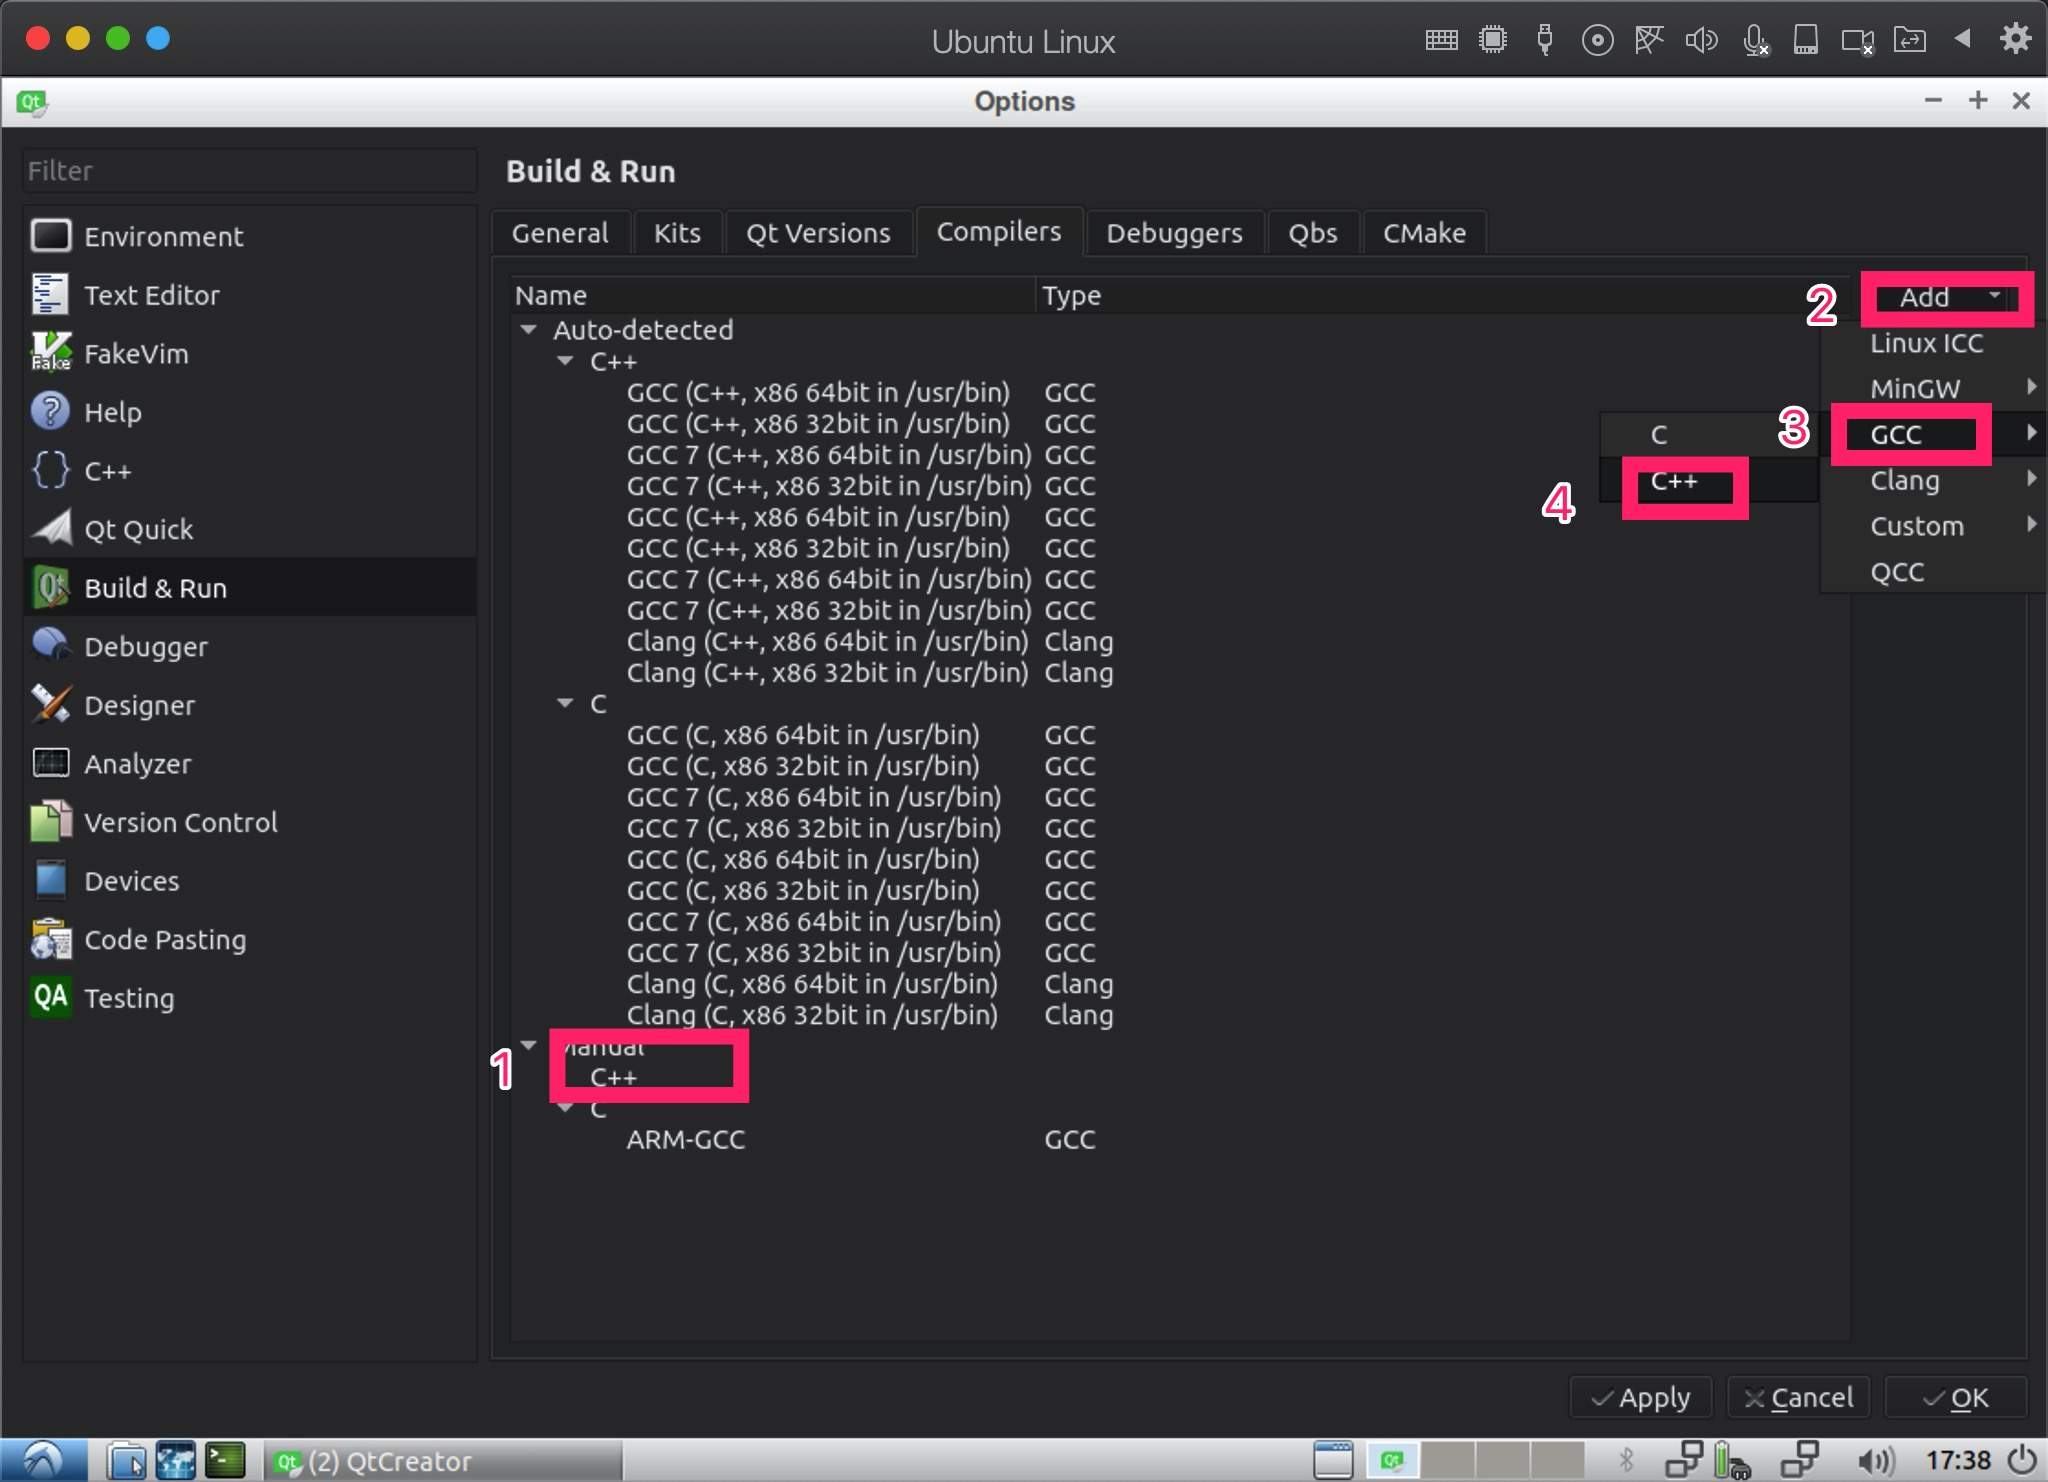Switch to the Debuggers tab

click(1174, 233)
